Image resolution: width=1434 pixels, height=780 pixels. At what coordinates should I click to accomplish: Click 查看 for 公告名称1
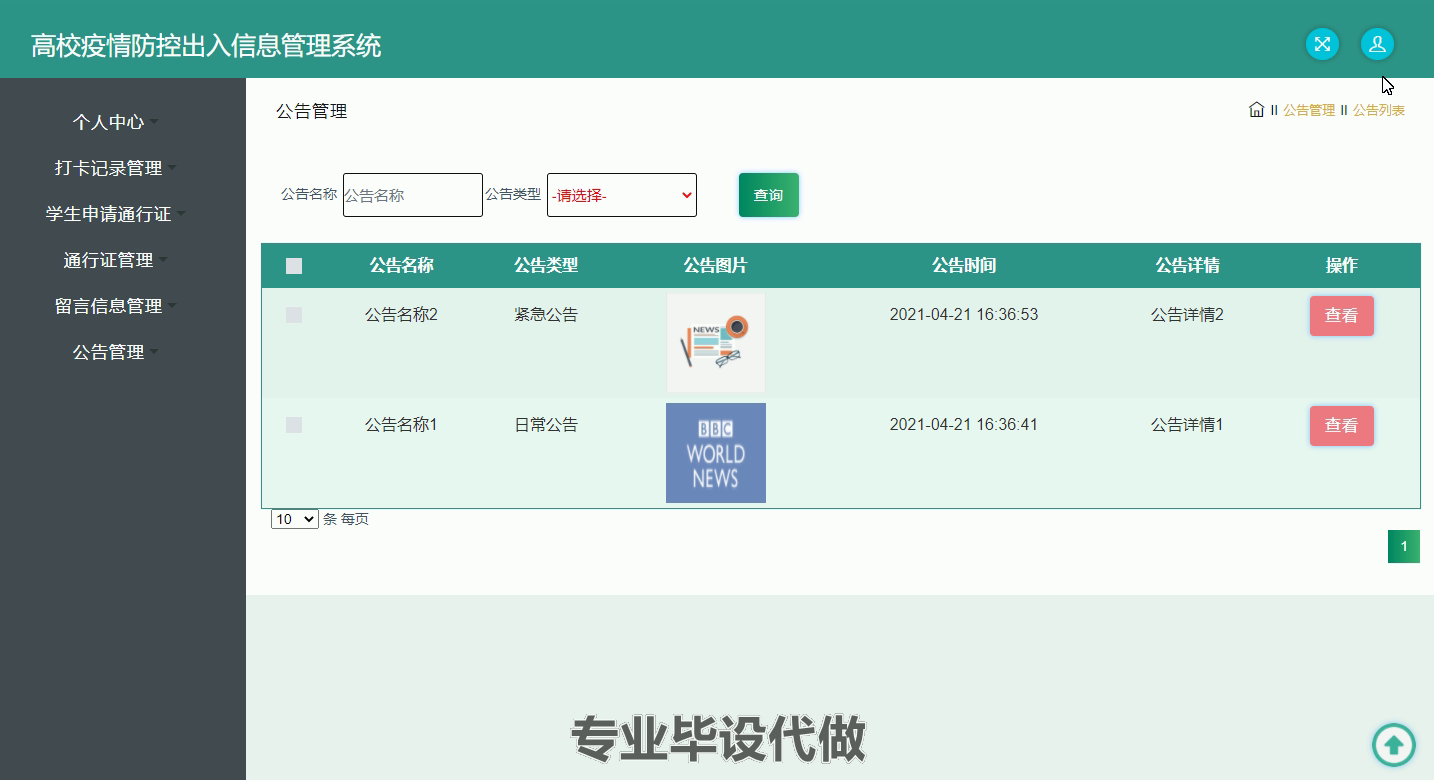click(1342, 426)
